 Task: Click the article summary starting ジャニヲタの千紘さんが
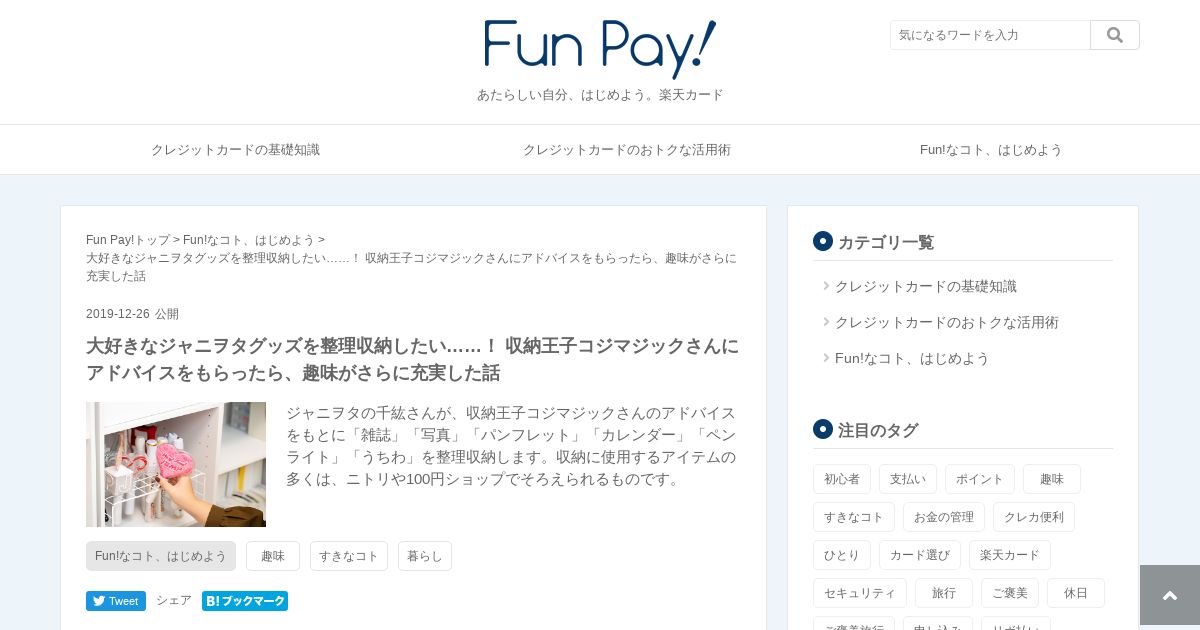(x=511, y=446)
